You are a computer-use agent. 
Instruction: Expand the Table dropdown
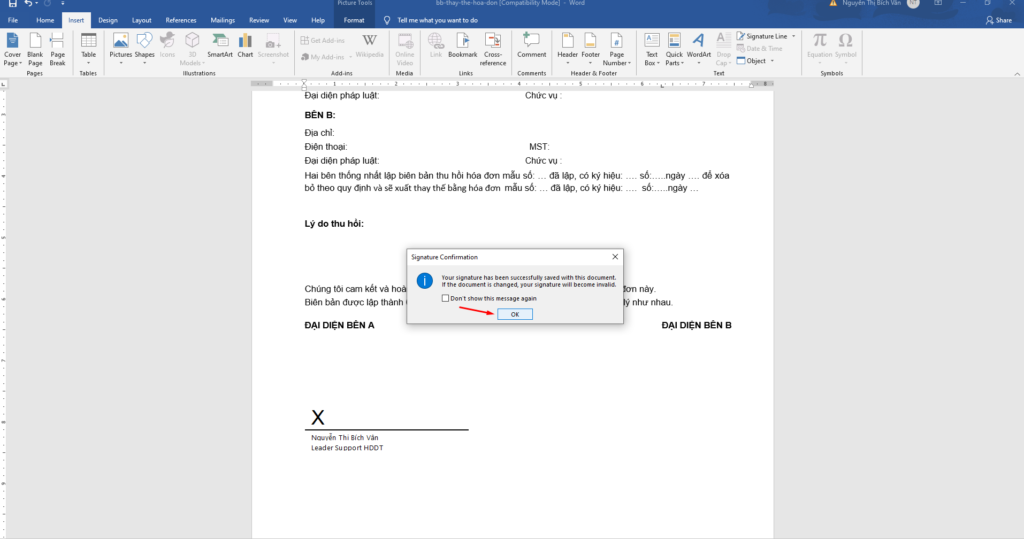click(x=88, y=62)
